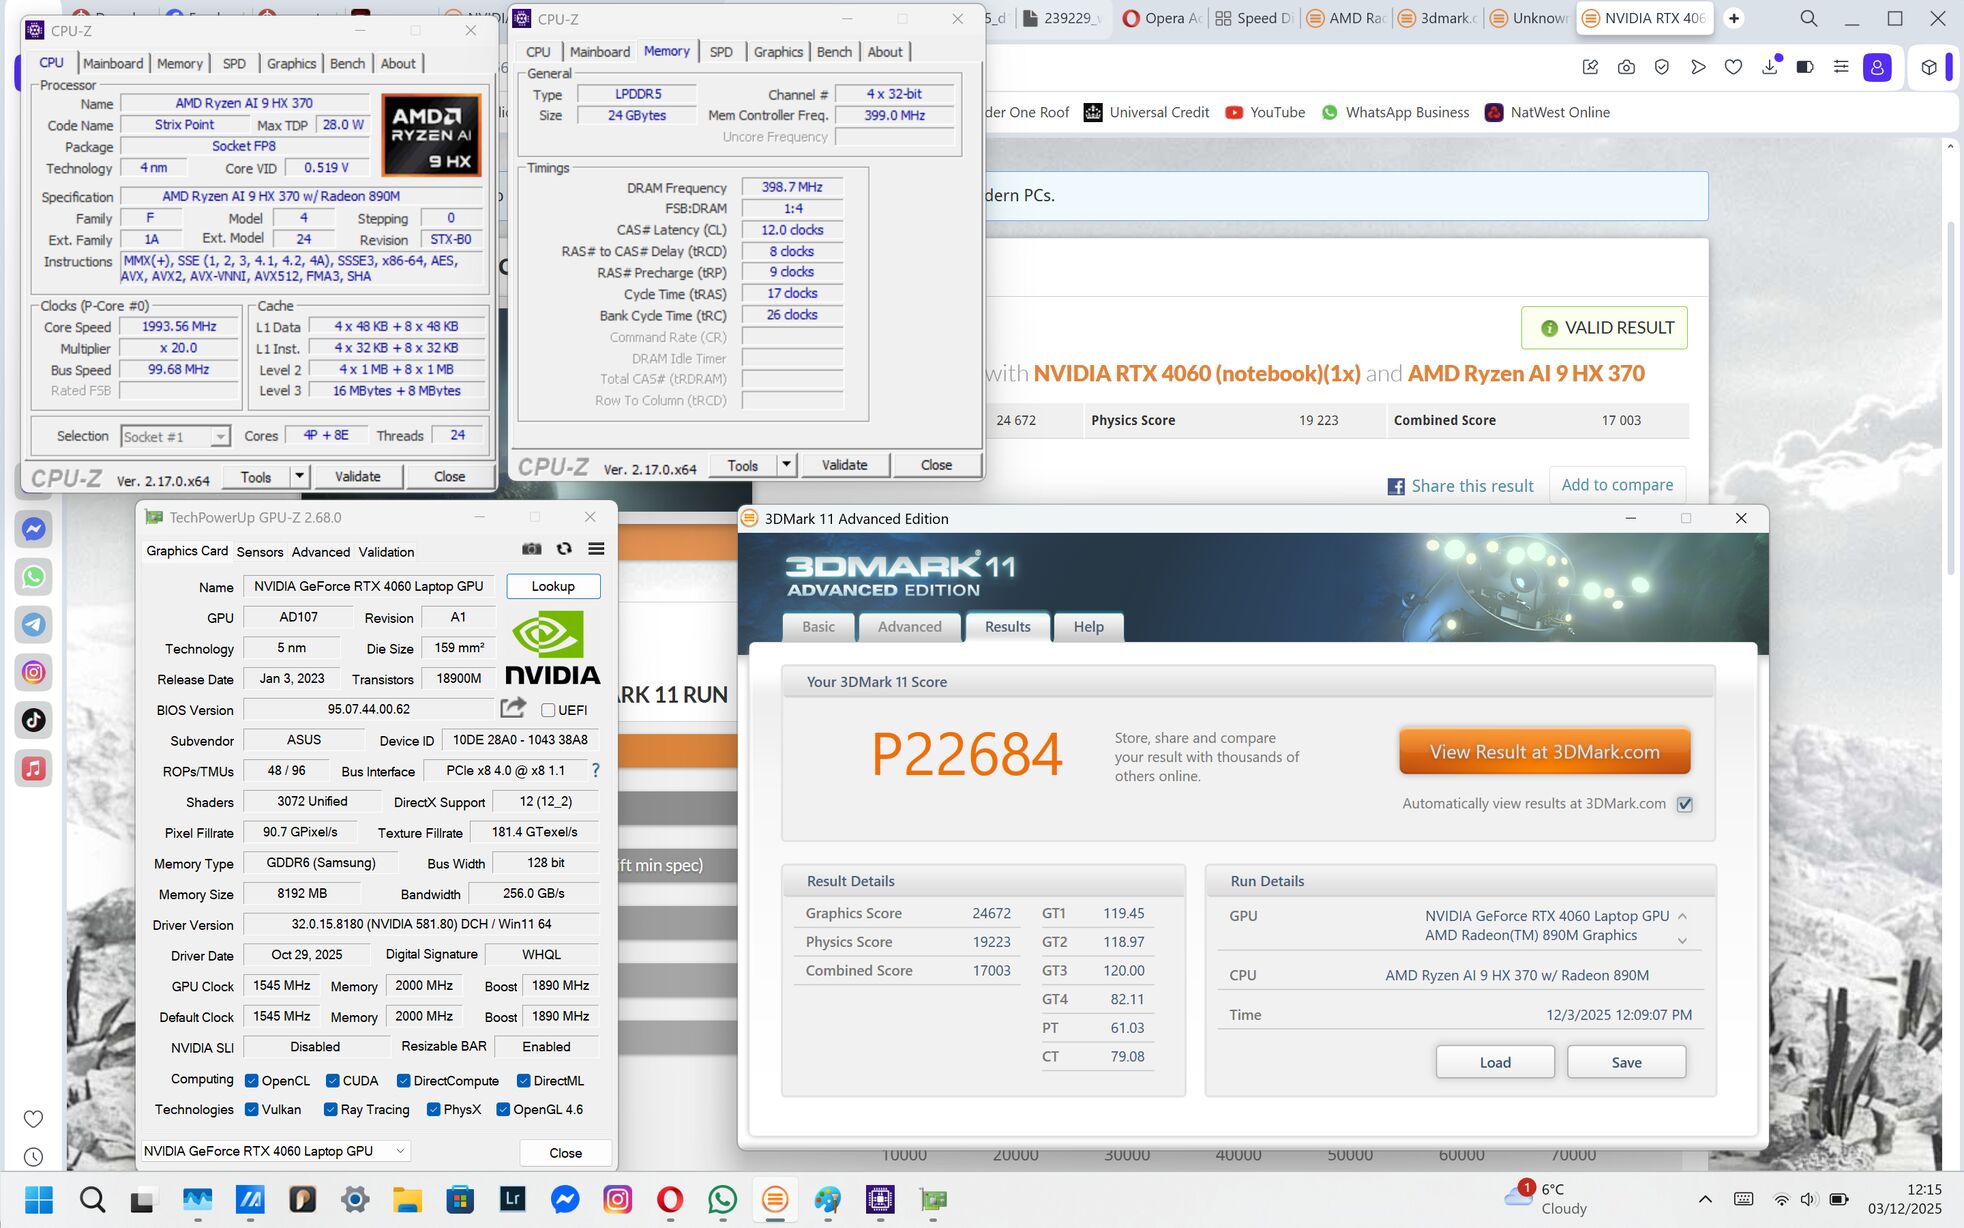Screen dimensions: 1964x1228
Task: Uncheck the Ray Tracing checkbox
Action: click(331, 1109)
